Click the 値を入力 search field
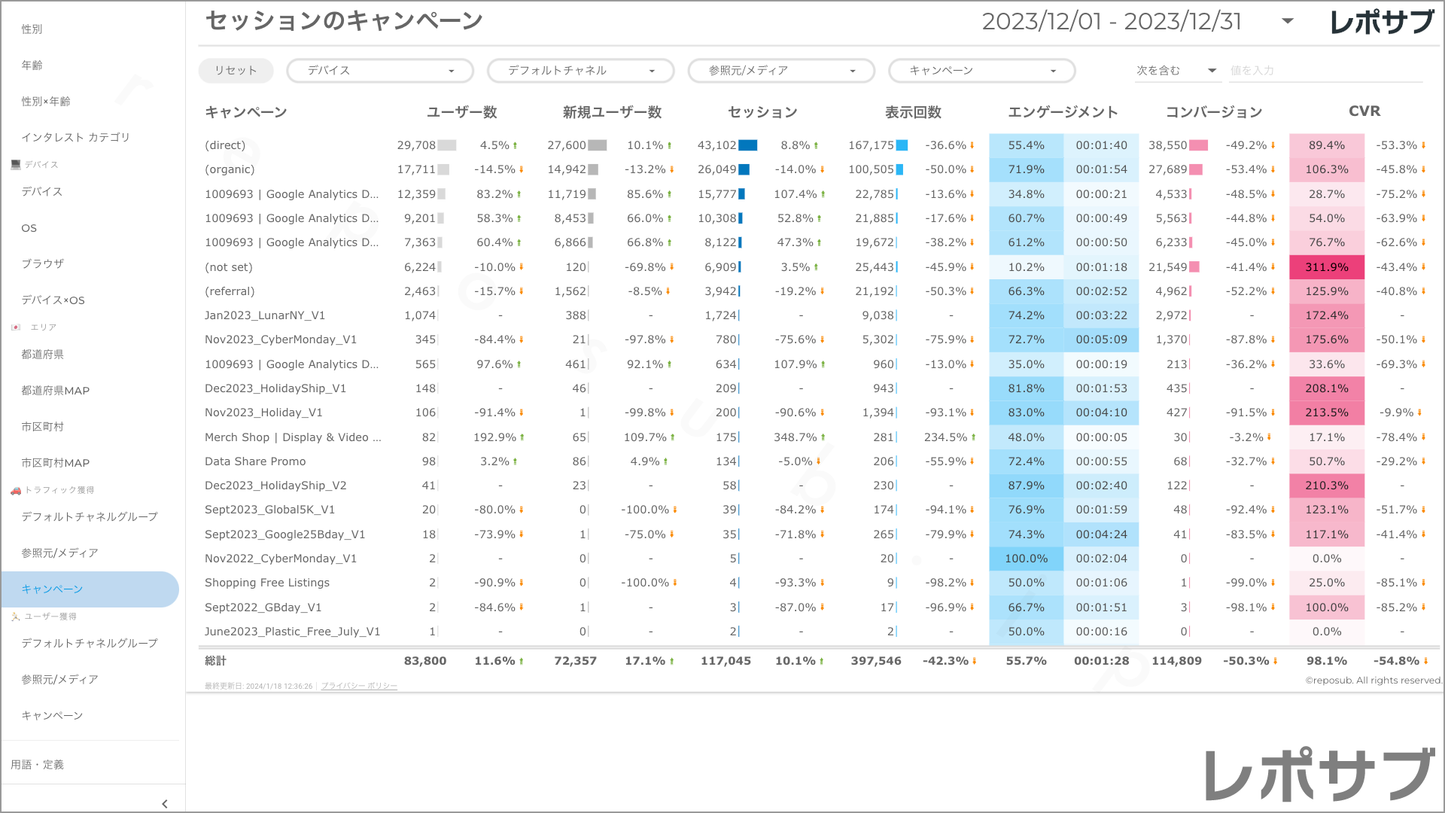The width and height of the screenshot is (1445, 813). (1323, 71)
